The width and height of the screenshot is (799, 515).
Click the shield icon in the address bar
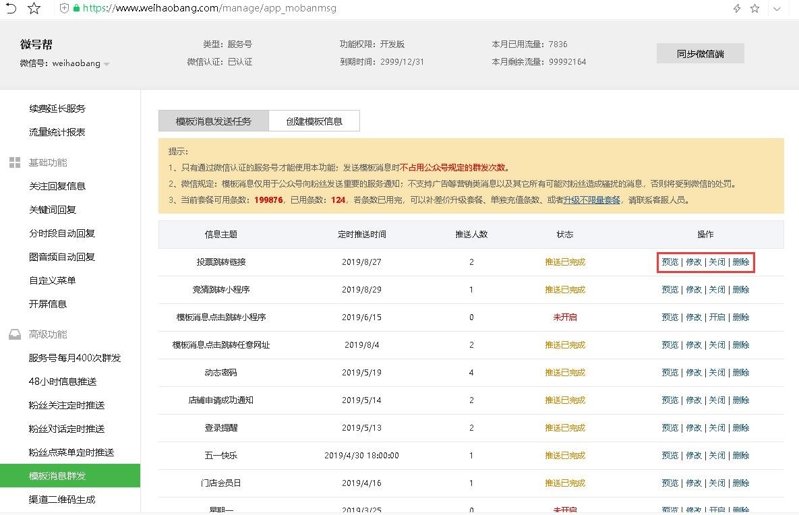64,8
